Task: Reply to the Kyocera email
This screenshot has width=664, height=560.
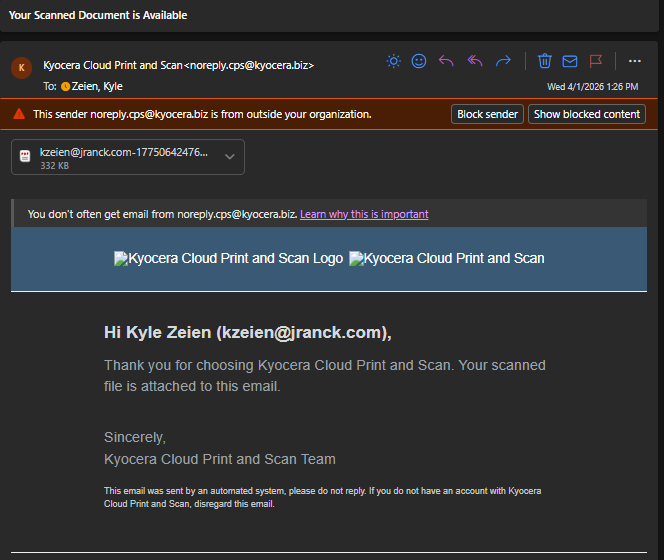Action: point(446,61)
